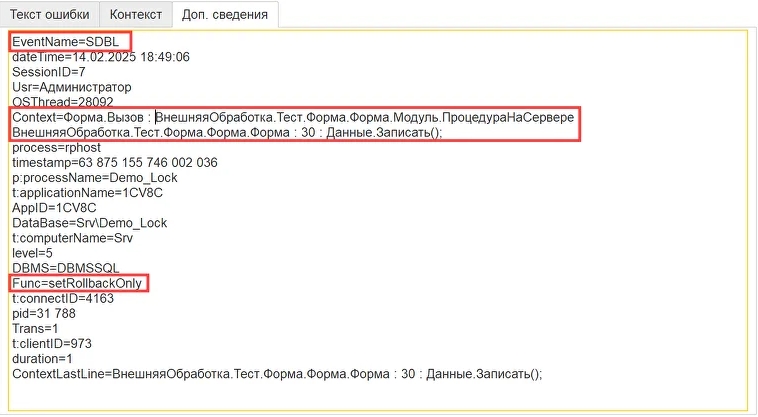Open the Контекст tab
758x417 pixels.
135,14
